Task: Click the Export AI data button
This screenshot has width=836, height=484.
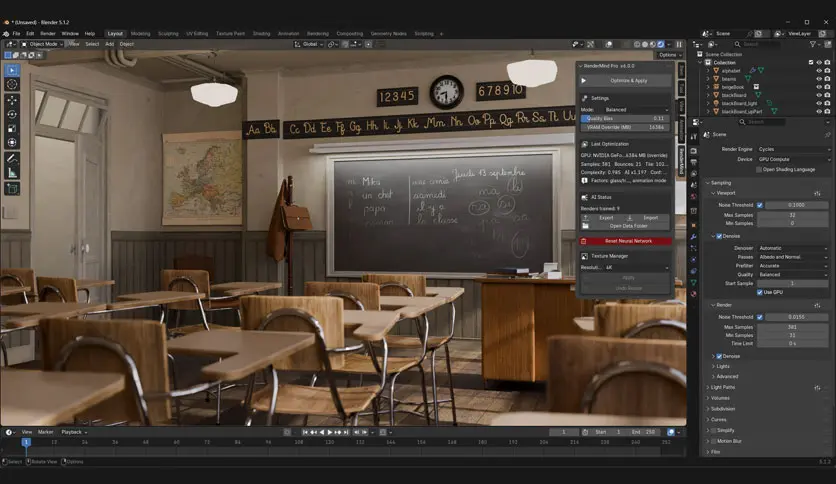Action: [602, 218]
